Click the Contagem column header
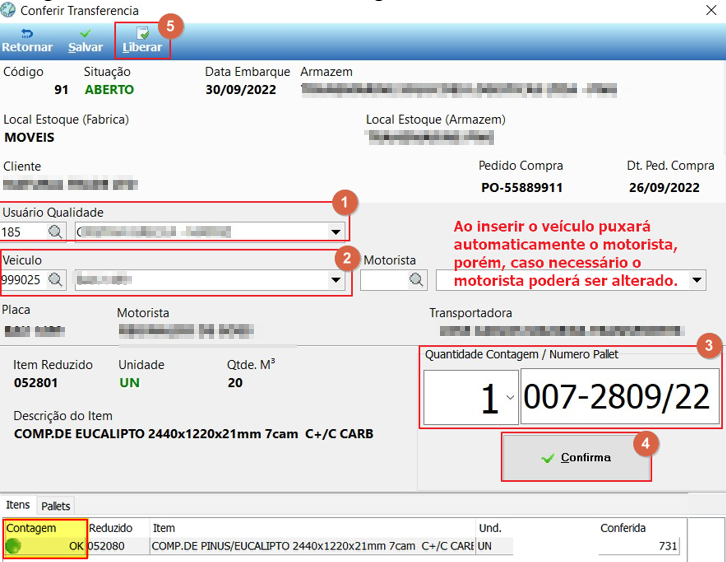 (45, 528)
